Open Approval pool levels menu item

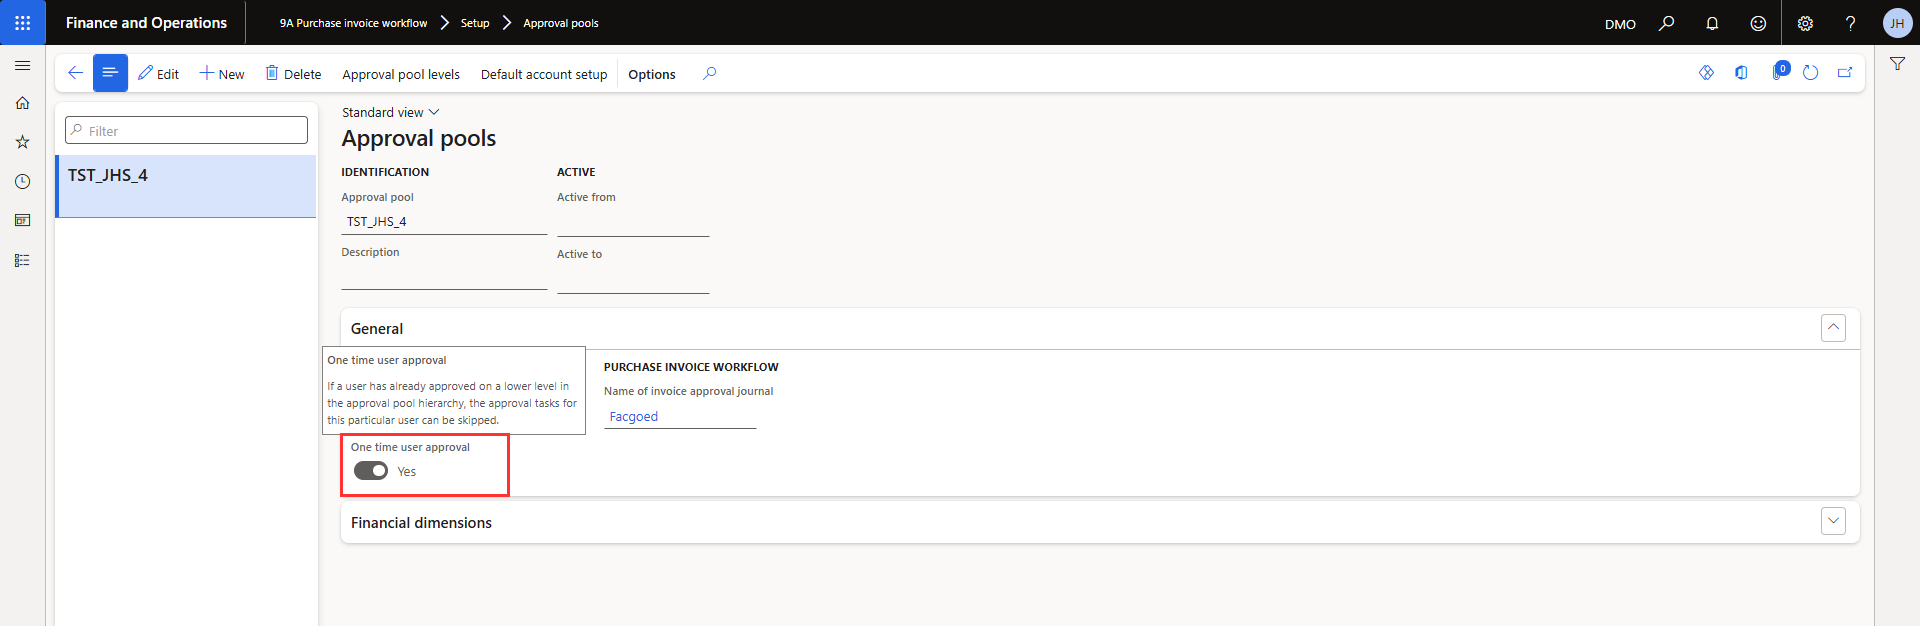(x=401, y=74)
